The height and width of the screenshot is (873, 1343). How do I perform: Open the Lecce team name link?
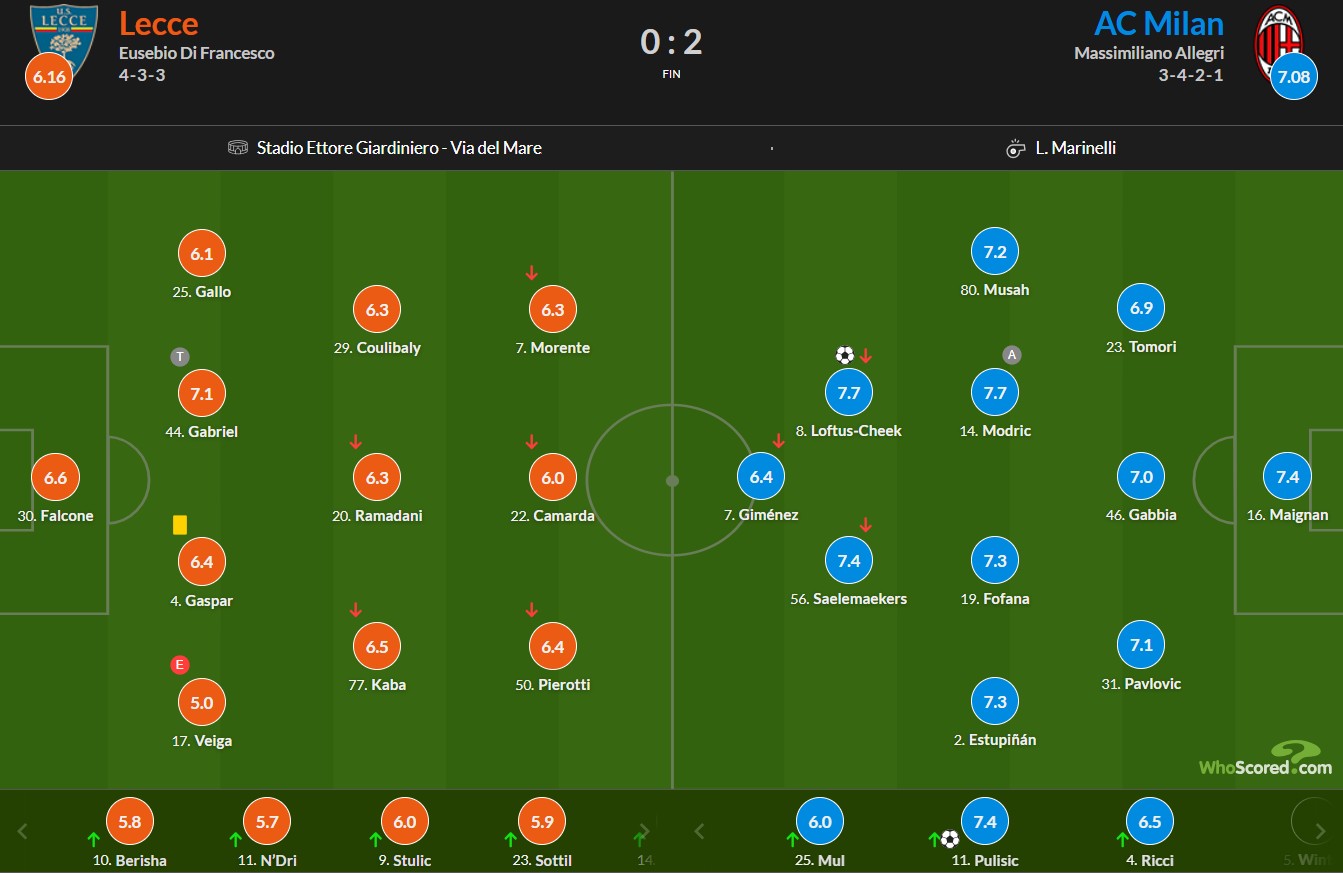pos(159,23)
